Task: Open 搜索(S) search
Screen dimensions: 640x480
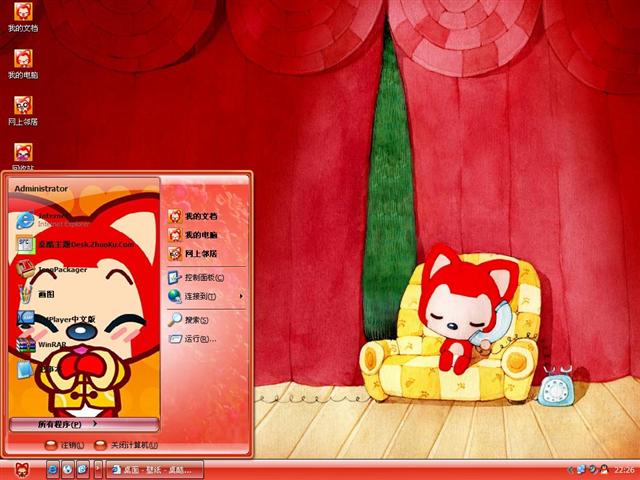Action: (x=189, y=320)
